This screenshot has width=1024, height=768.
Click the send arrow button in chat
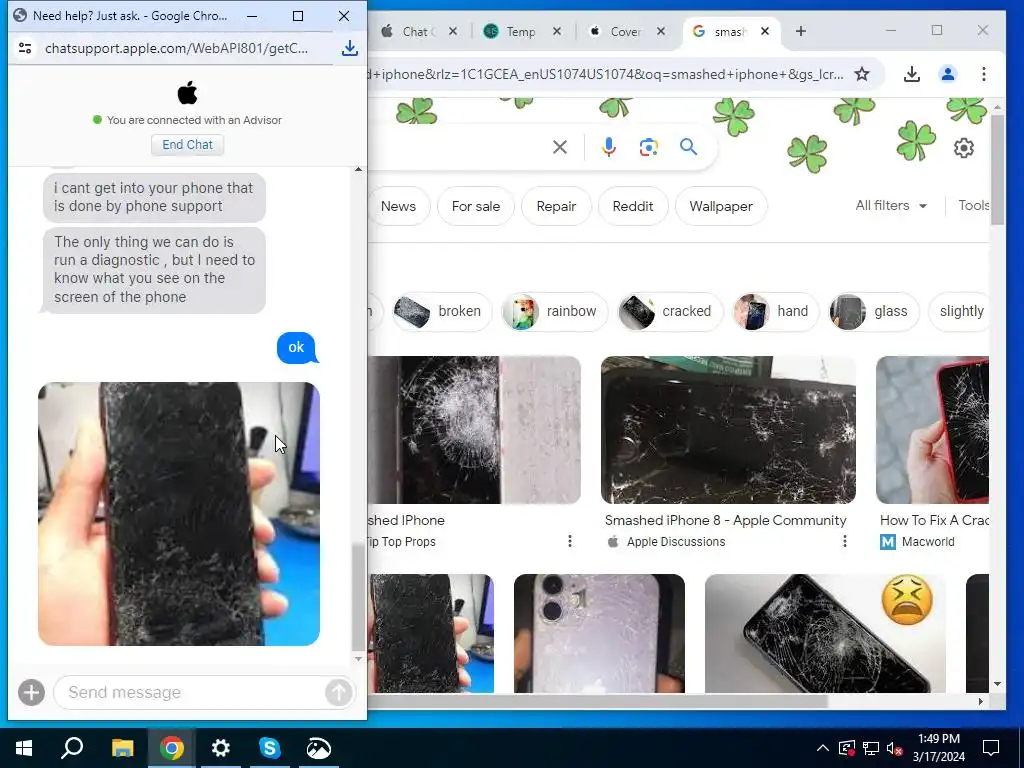pyautogui.click(x=338, y=692)
